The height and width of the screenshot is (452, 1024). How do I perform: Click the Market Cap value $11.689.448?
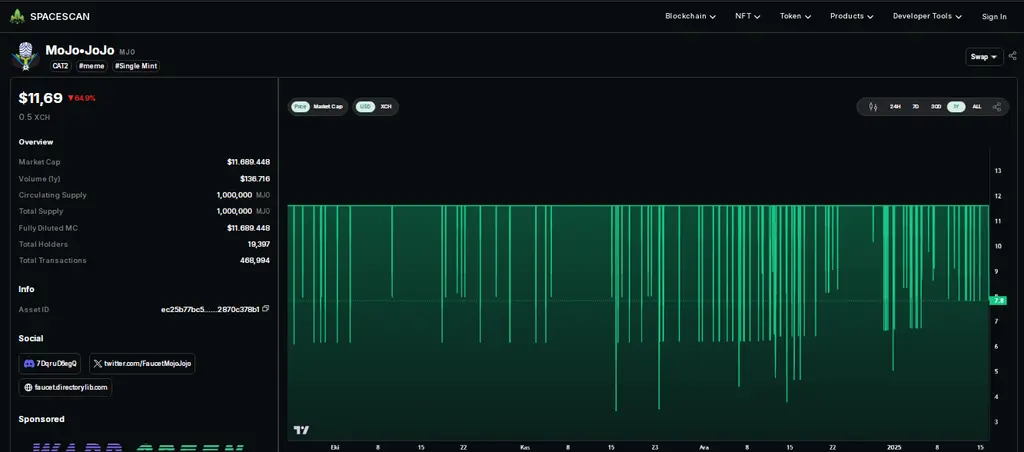click(248, 162)
